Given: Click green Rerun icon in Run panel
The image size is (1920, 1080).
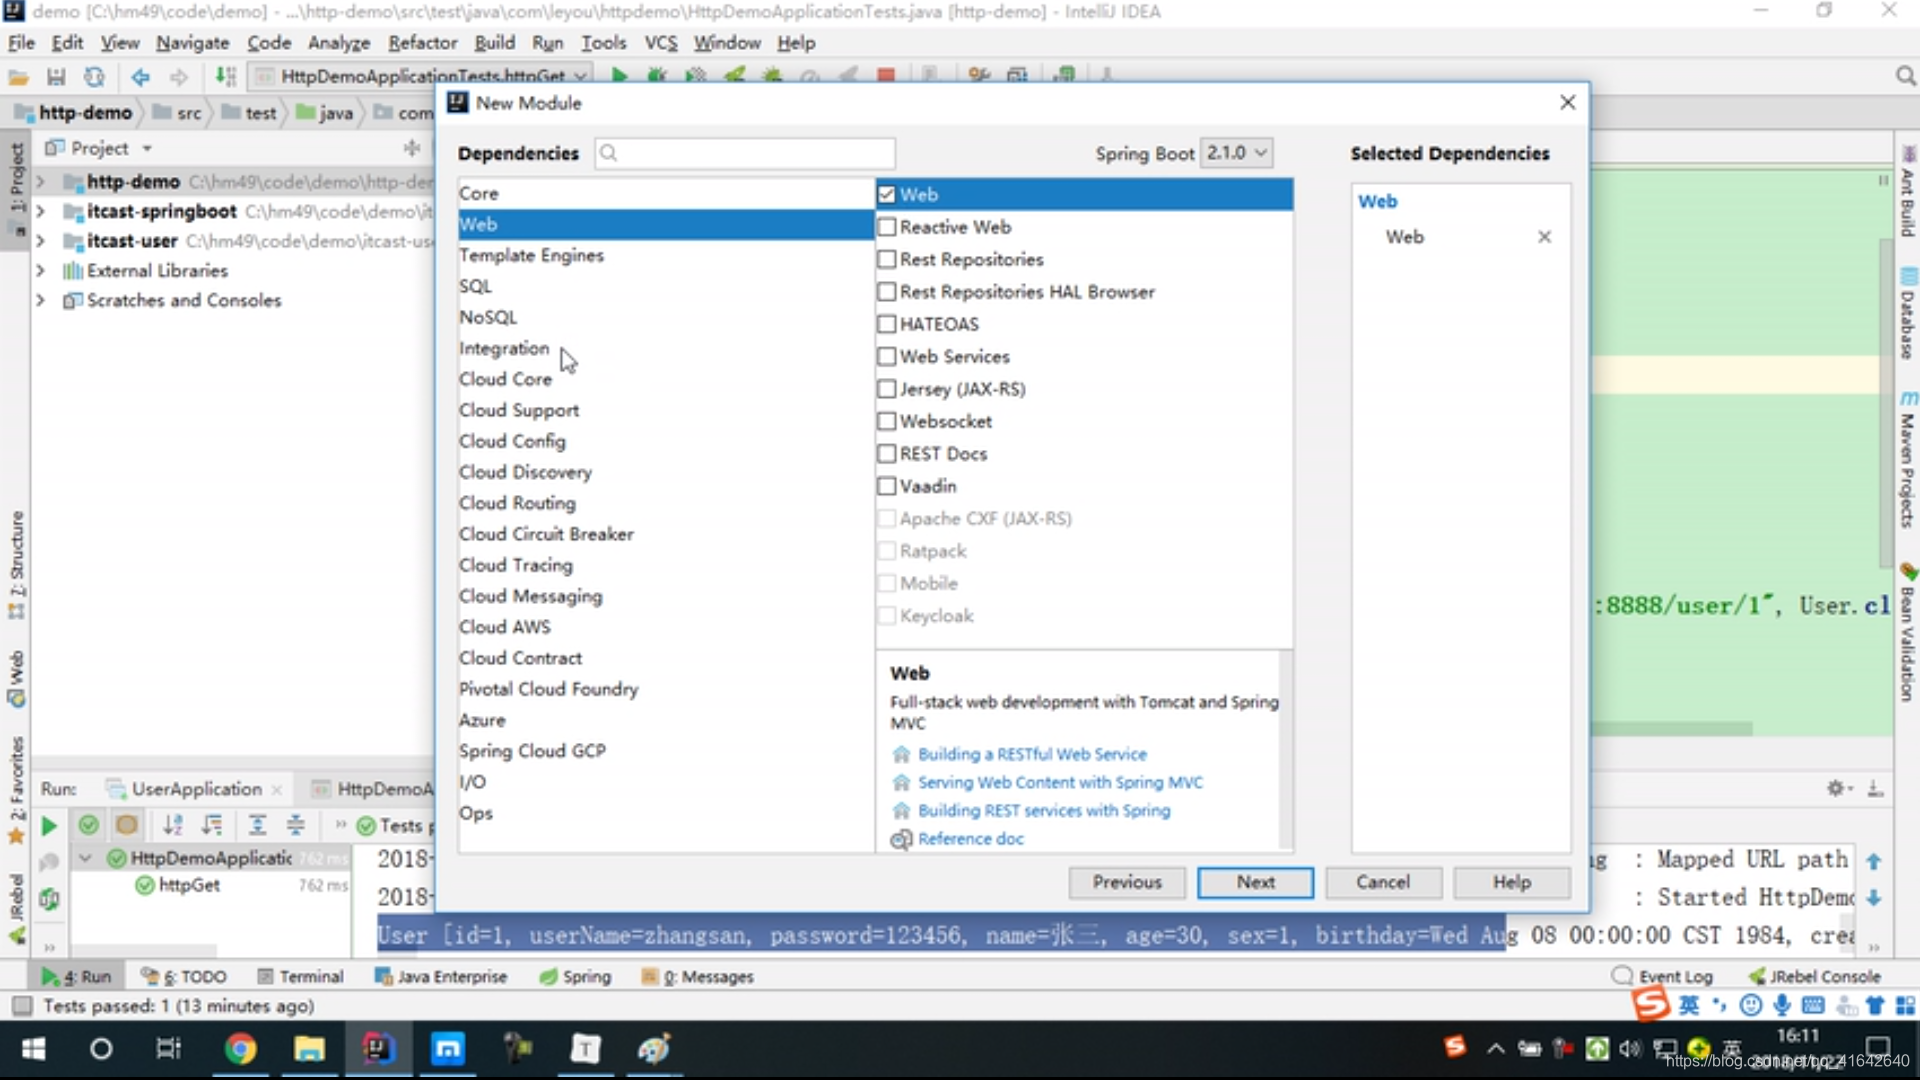Looking at the screenshot, I should point(48,826).
